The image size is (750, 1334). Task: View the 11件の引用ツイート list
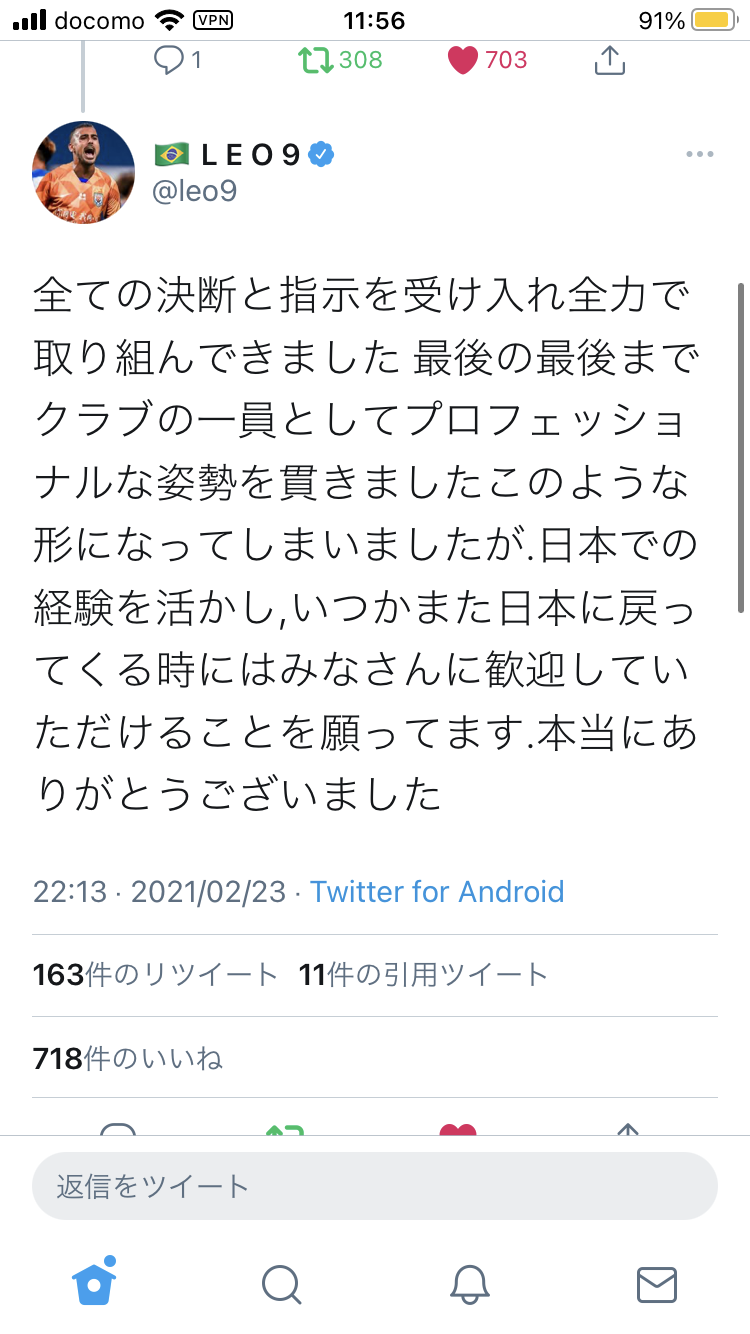(423, 974)
